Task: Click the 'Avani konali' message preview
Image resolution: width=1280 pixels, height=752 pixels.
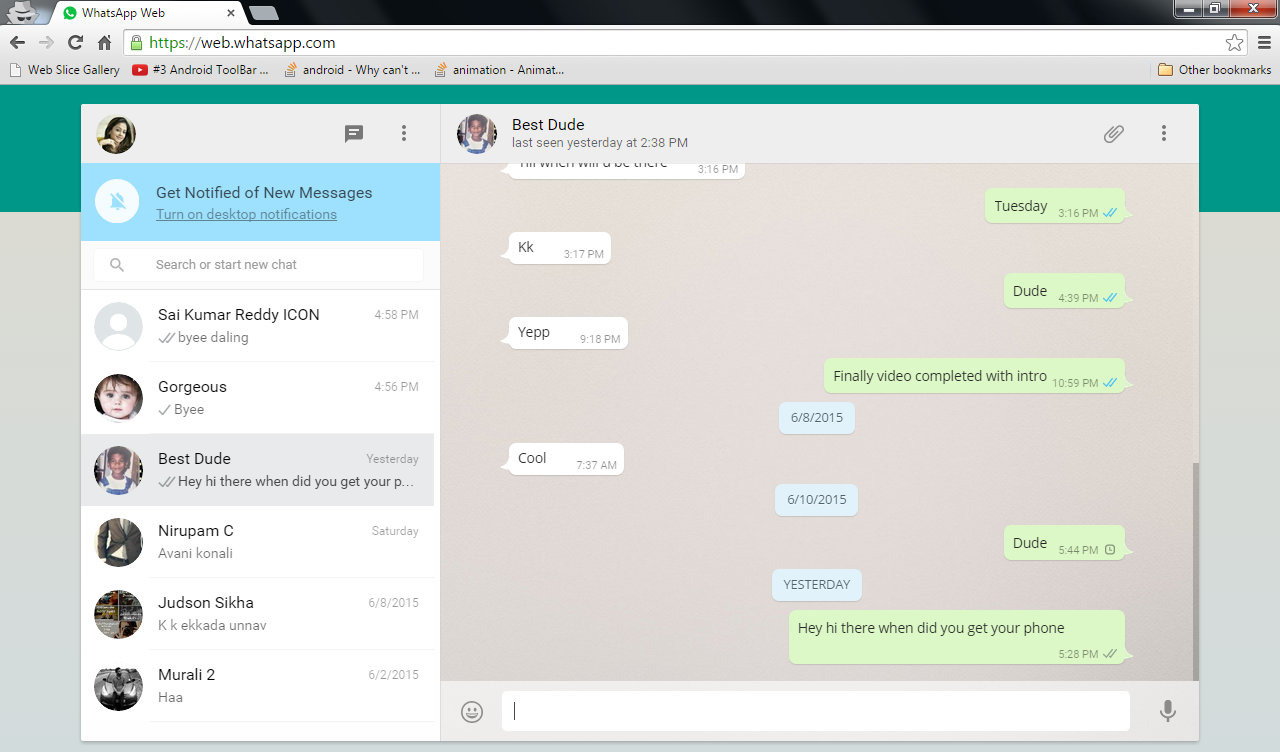Action: (x=195, y=554)
